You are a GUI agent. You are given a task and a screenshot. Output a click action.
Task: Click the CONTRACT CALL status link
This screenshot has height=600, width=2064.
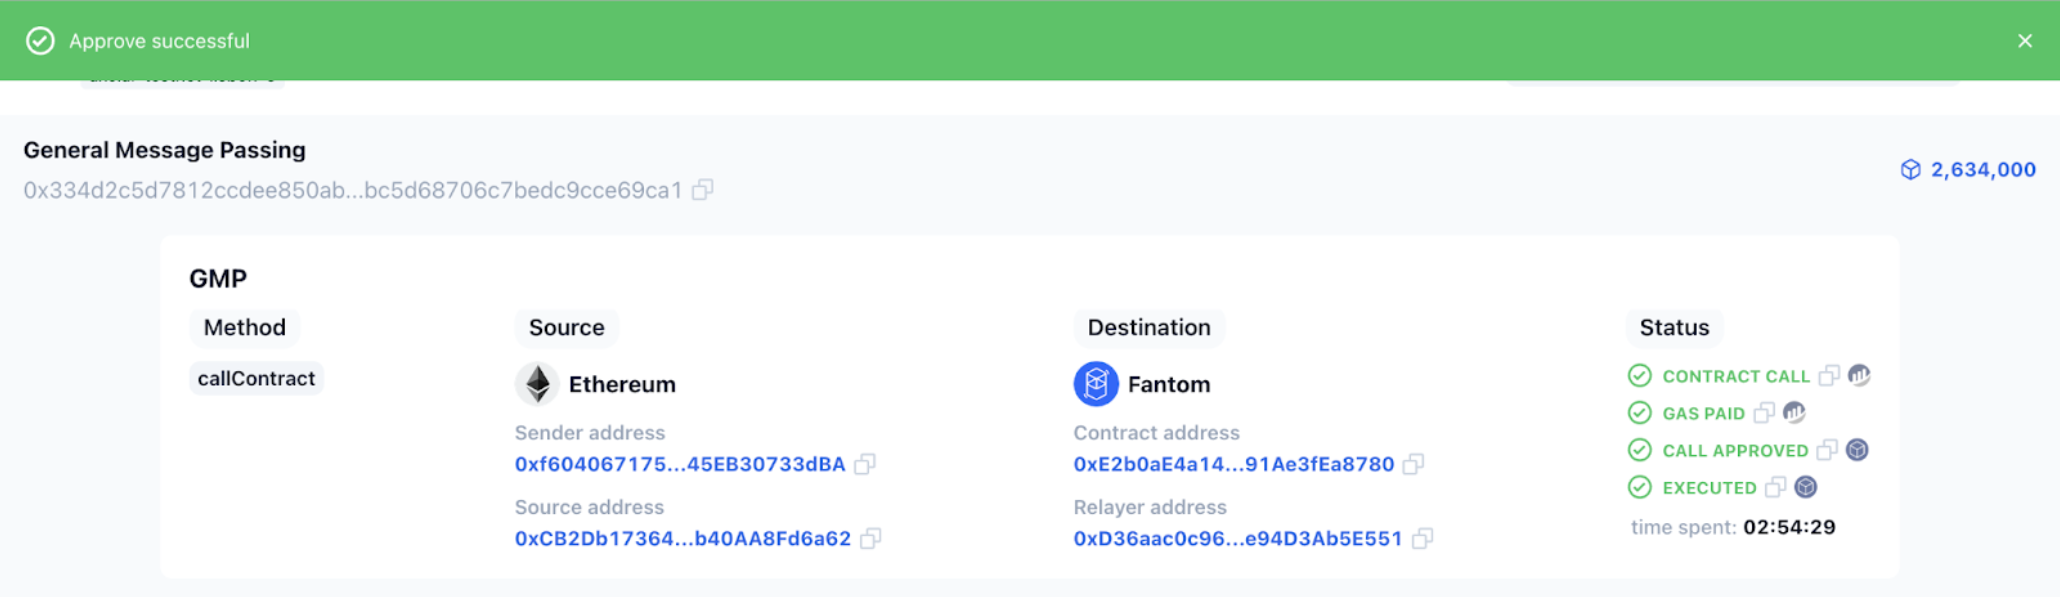coord(1735,376)
